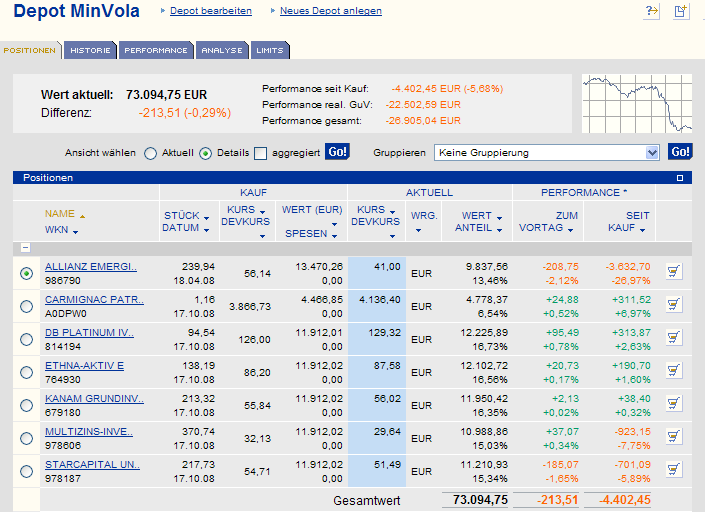Switch to the Historie tab
The image size is (705, 512).
(x=91, y=50)
